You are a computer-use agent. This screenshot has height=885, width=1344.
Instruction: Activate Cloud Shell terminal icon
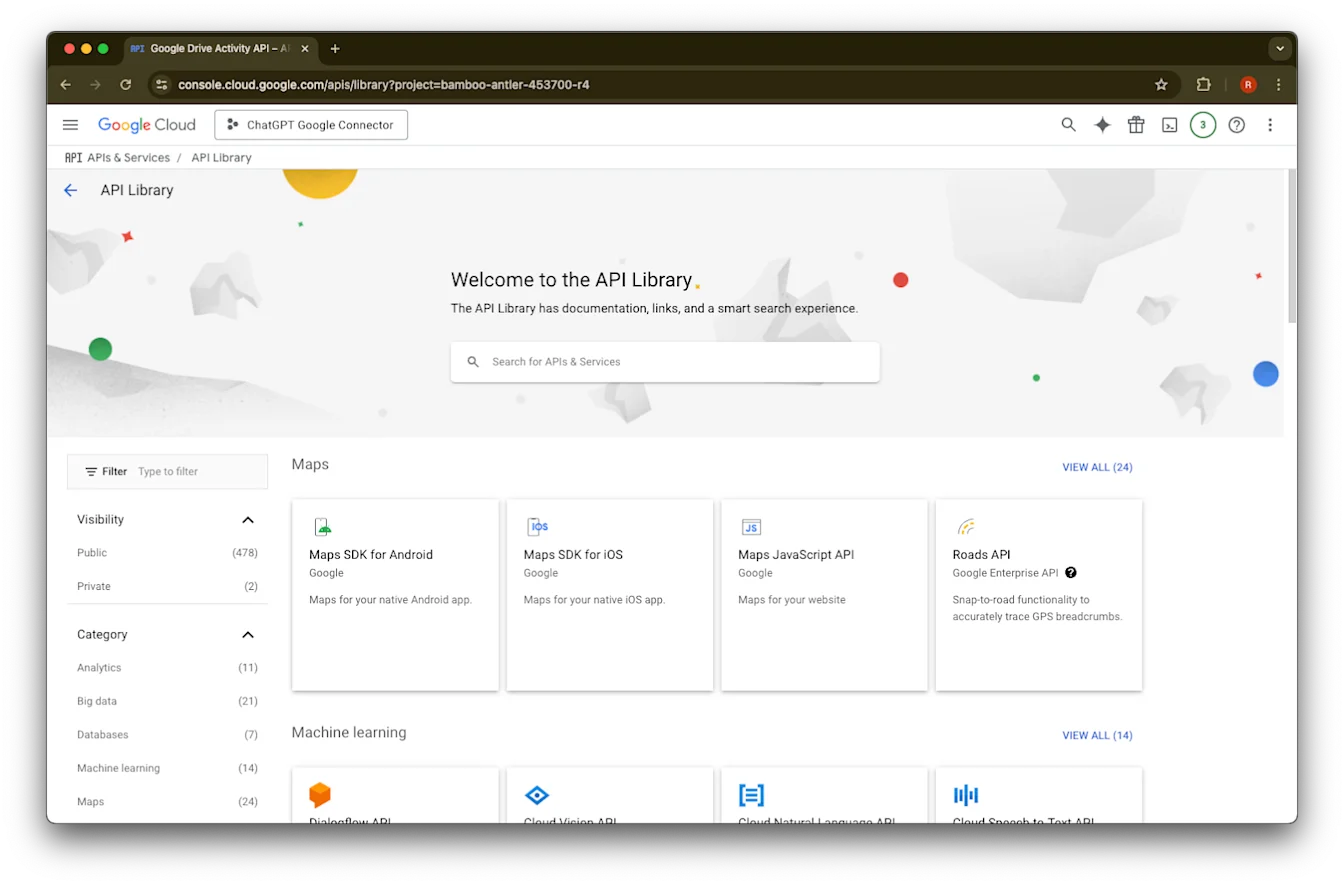[x=1169, y=125]
